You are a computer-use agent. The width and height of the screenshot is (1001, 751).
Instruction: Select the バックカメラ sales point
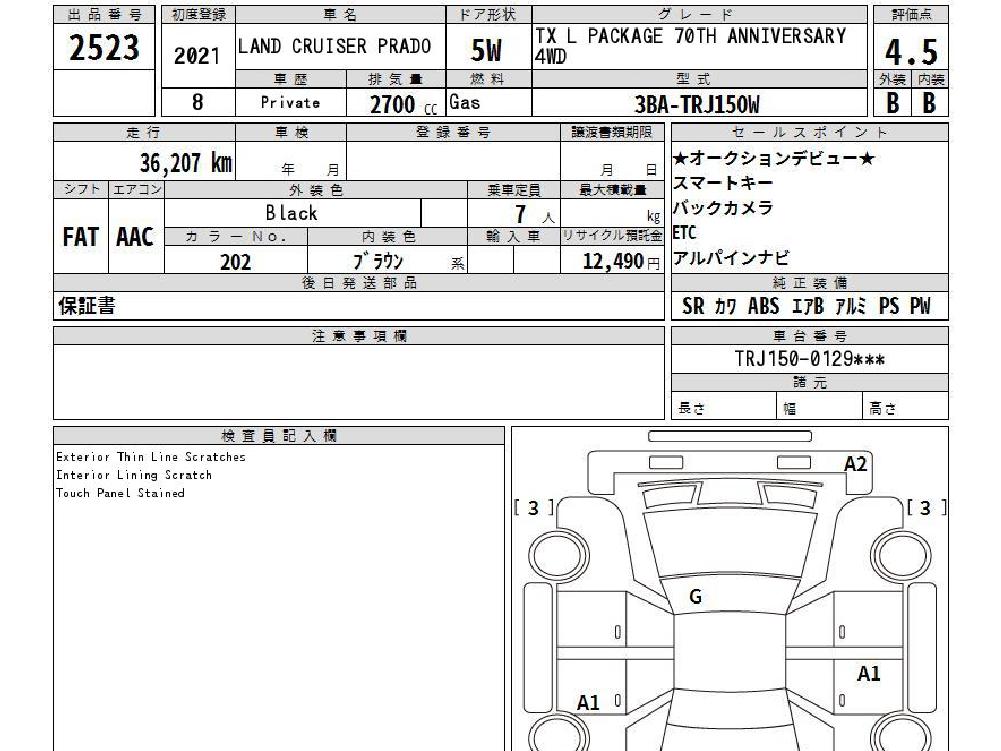point(723,208)
